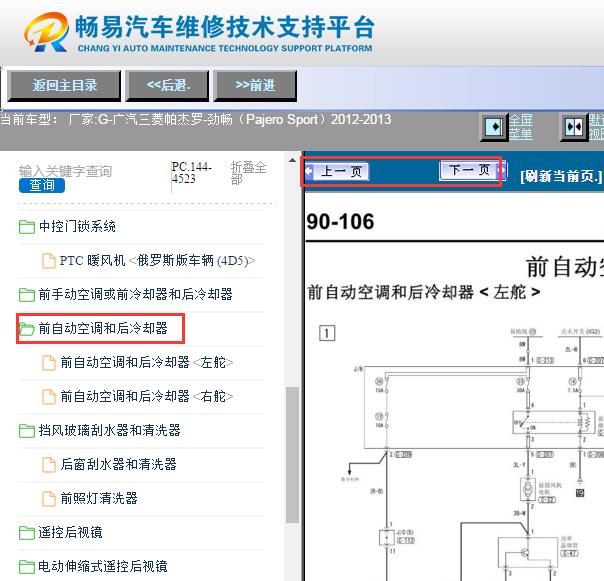This screenshot has height=581, width=604.
Task: Select heading 前自动空调和后冷却器 < 左舵 >
Action: point(423,292)
